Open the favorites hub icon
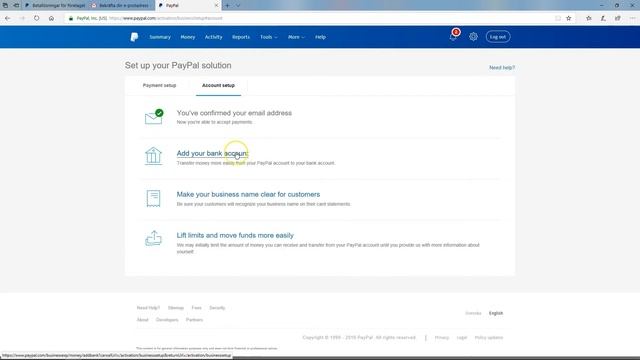The width and height of the screenshot is (640, 360). pos(589,18)
